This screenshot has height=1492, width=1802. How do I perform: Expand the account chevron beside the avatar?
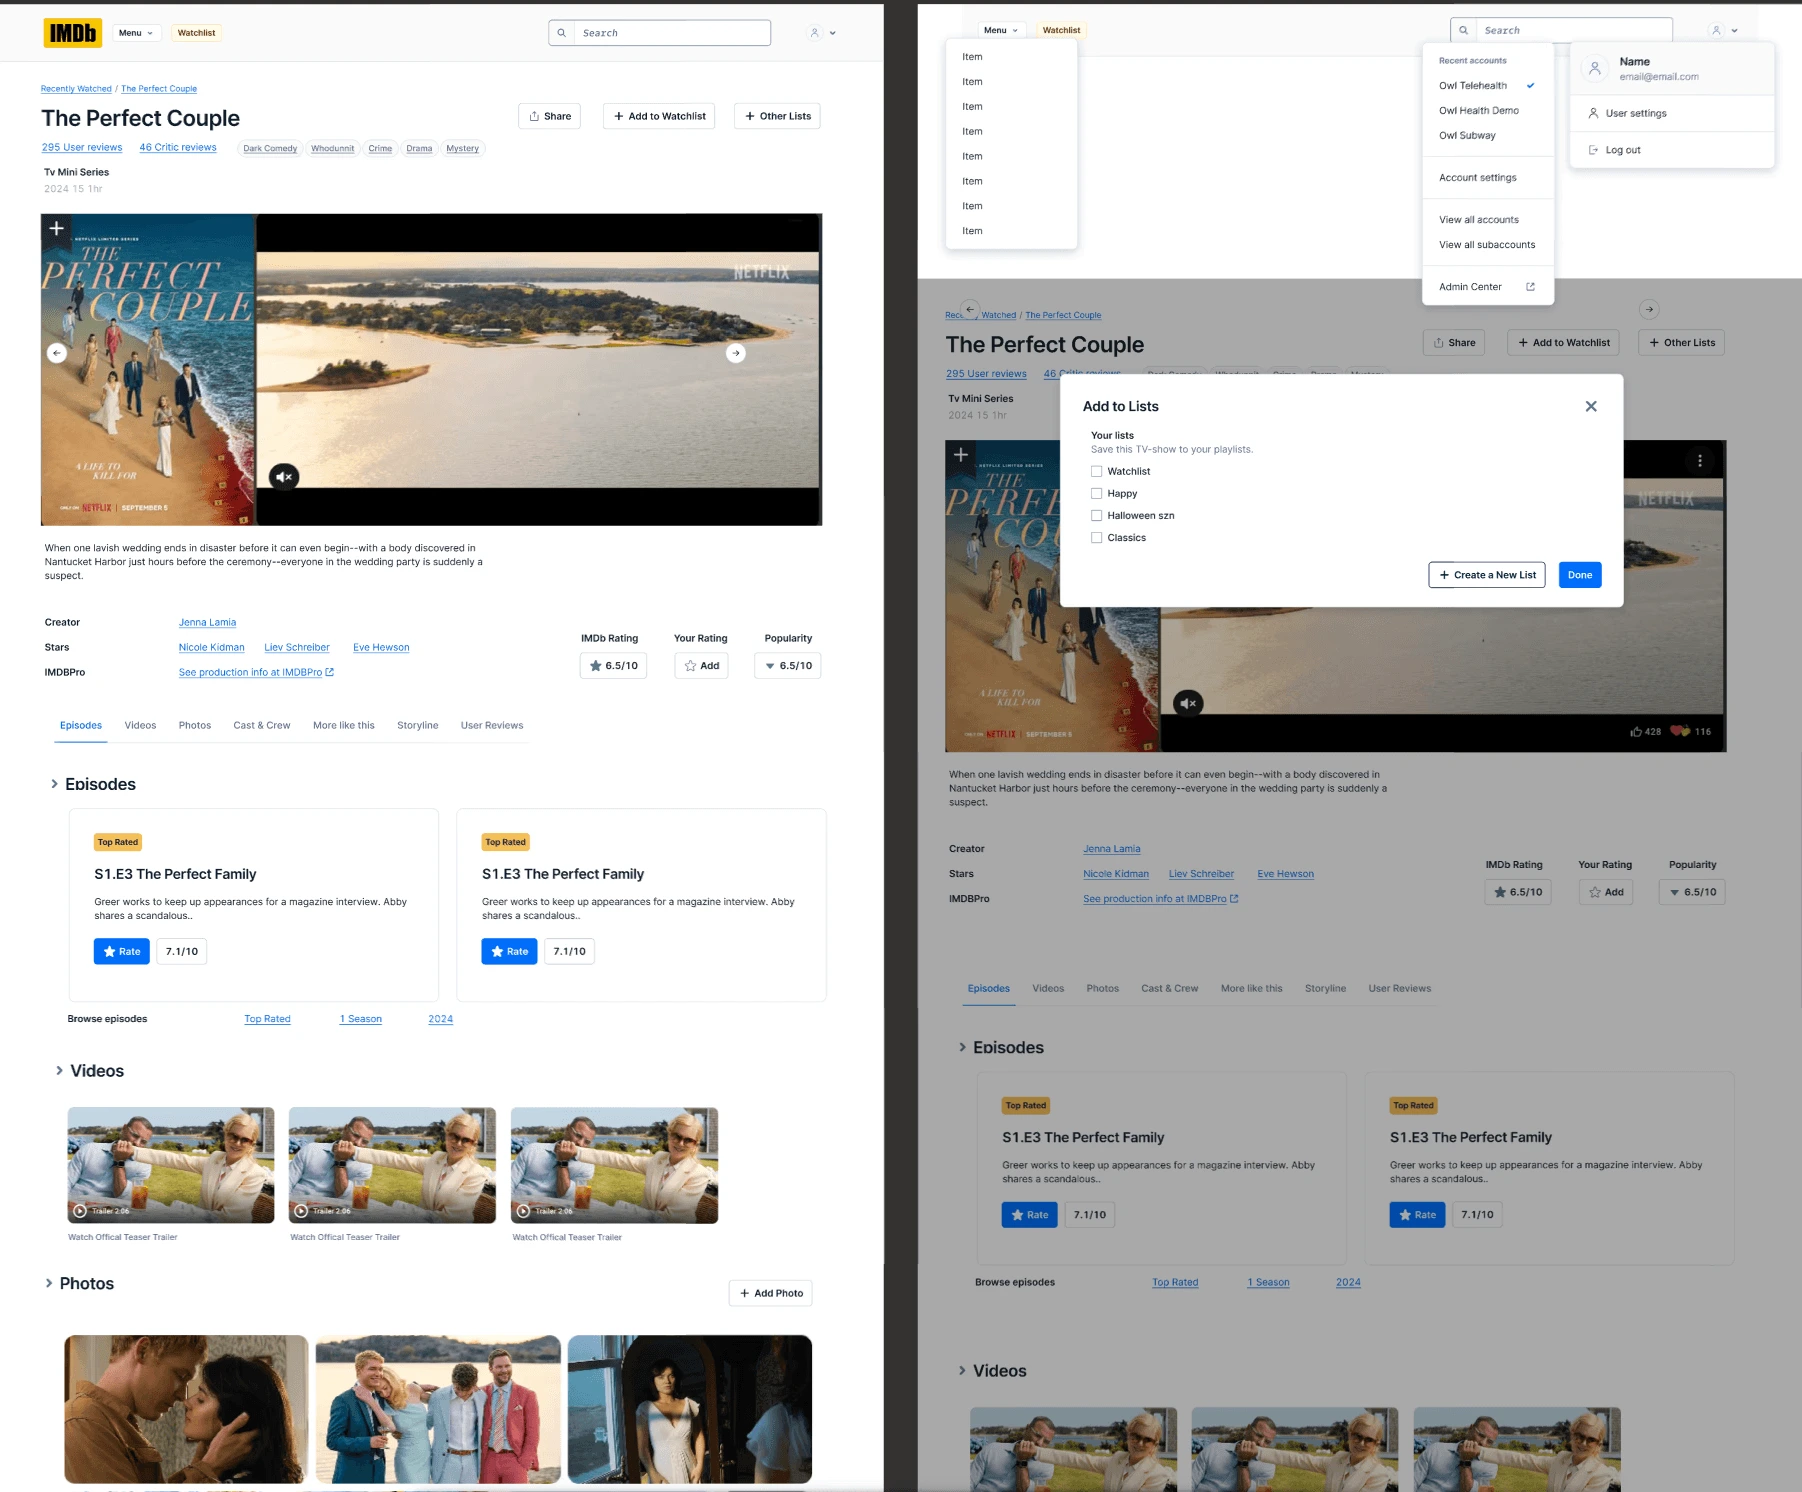[833, 32]
